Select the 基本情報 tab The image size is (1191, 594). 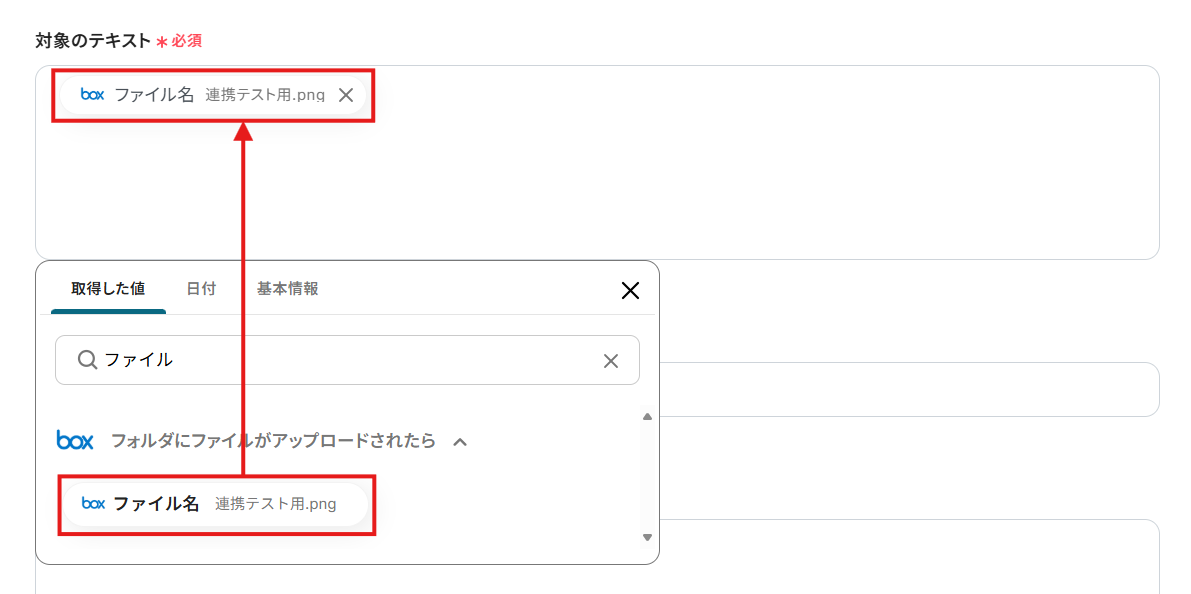pos(288,289)
